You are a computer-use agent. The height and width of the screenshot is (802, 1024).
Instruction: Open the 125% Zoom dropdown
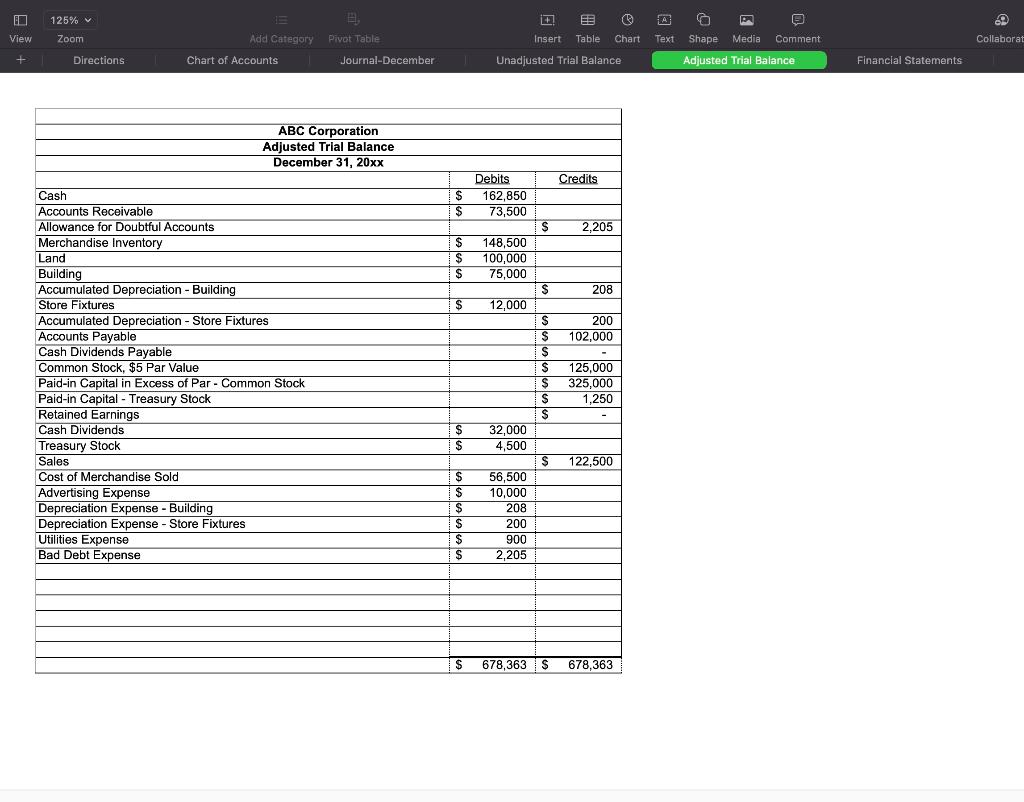69,19
